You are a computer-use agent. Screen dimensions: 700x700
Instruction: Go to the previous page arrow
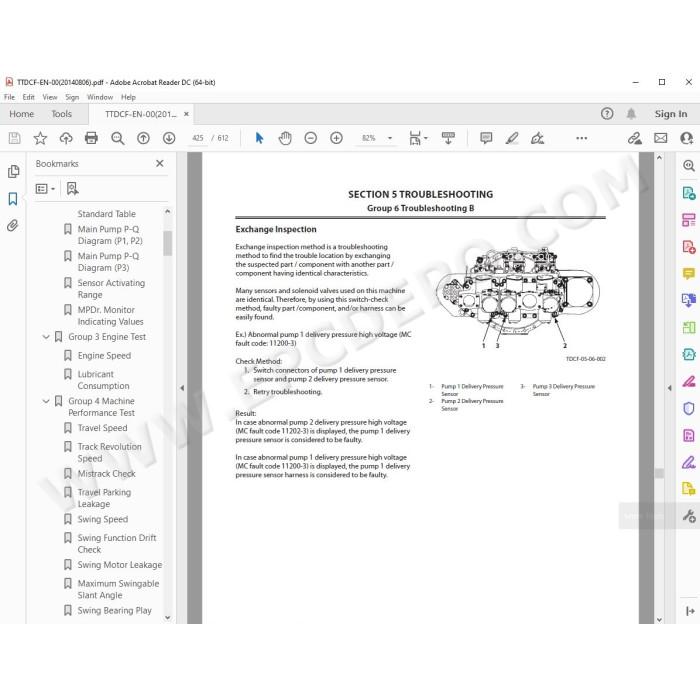[x=143, y=138]
